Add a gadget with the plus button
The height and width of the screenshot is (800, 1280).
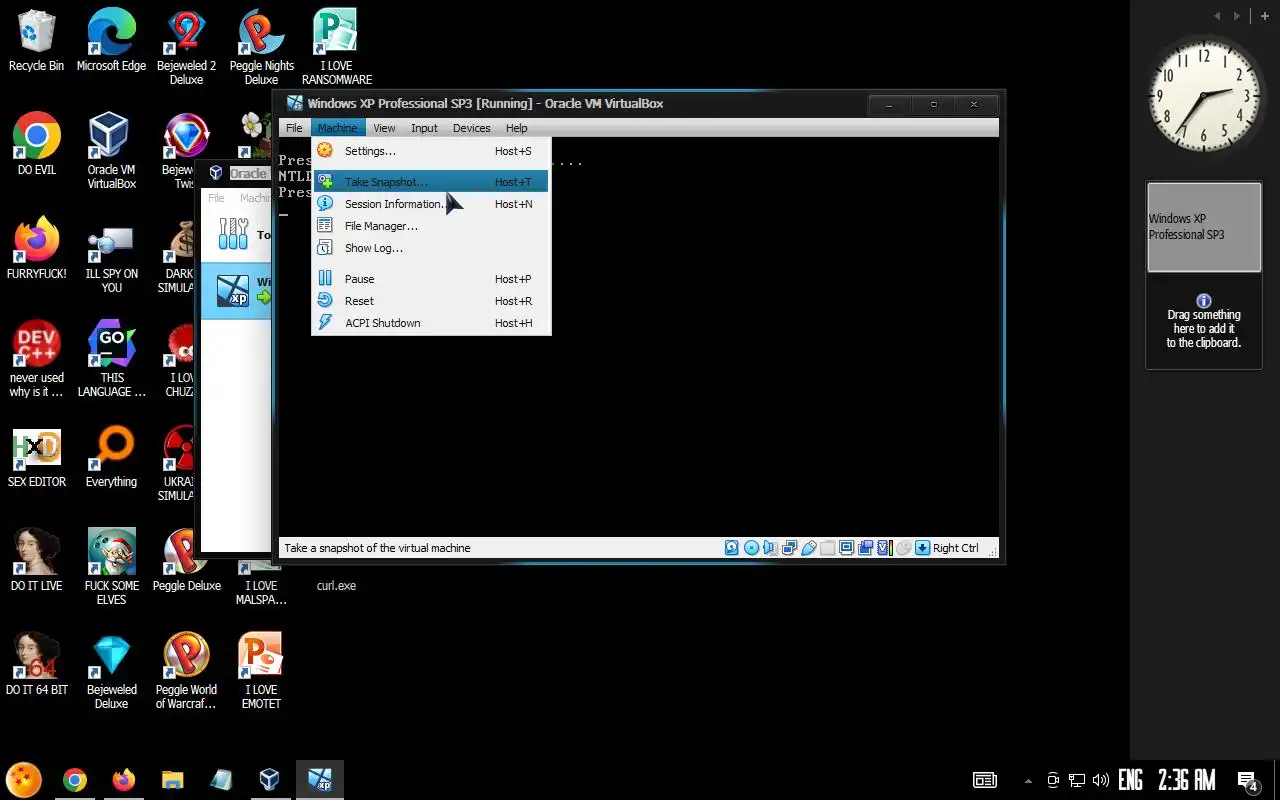[1265, 15]
